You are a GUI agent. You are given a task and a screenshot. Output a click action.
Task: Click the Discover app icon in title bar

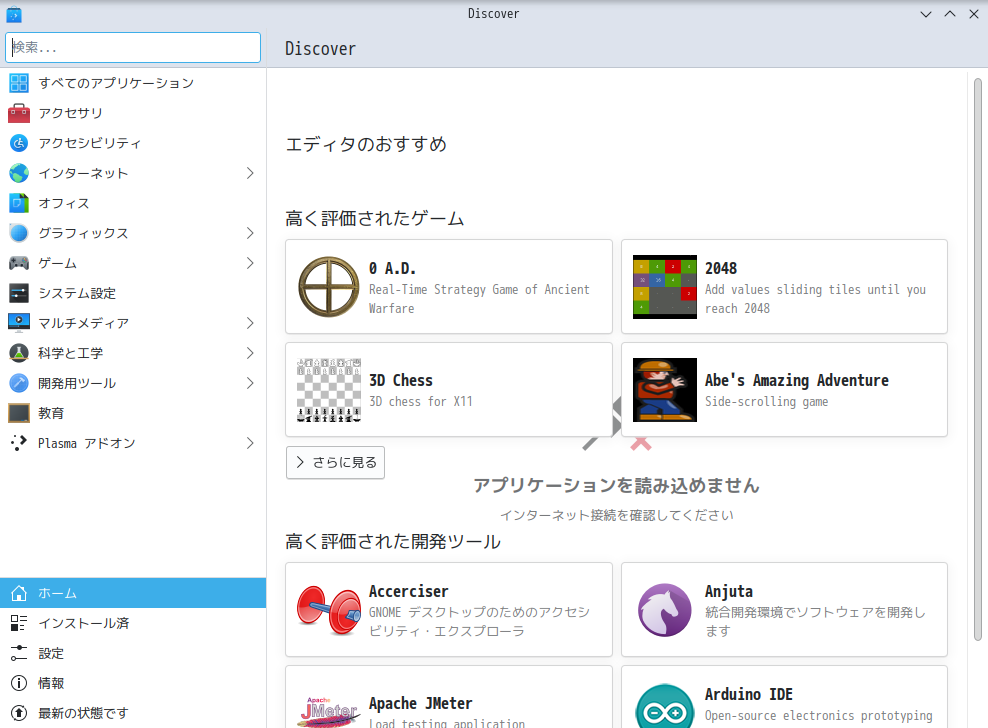(x=14, y=14)
